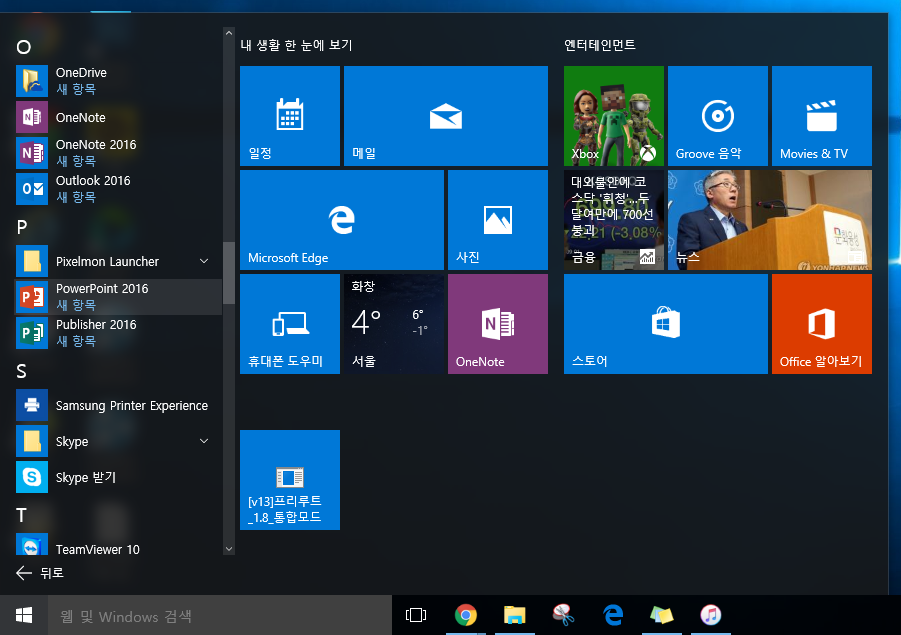Viewport: 901px width, 635px height.
Task: Open the OneDrive folder icon
Action: [x=32, y=81]
